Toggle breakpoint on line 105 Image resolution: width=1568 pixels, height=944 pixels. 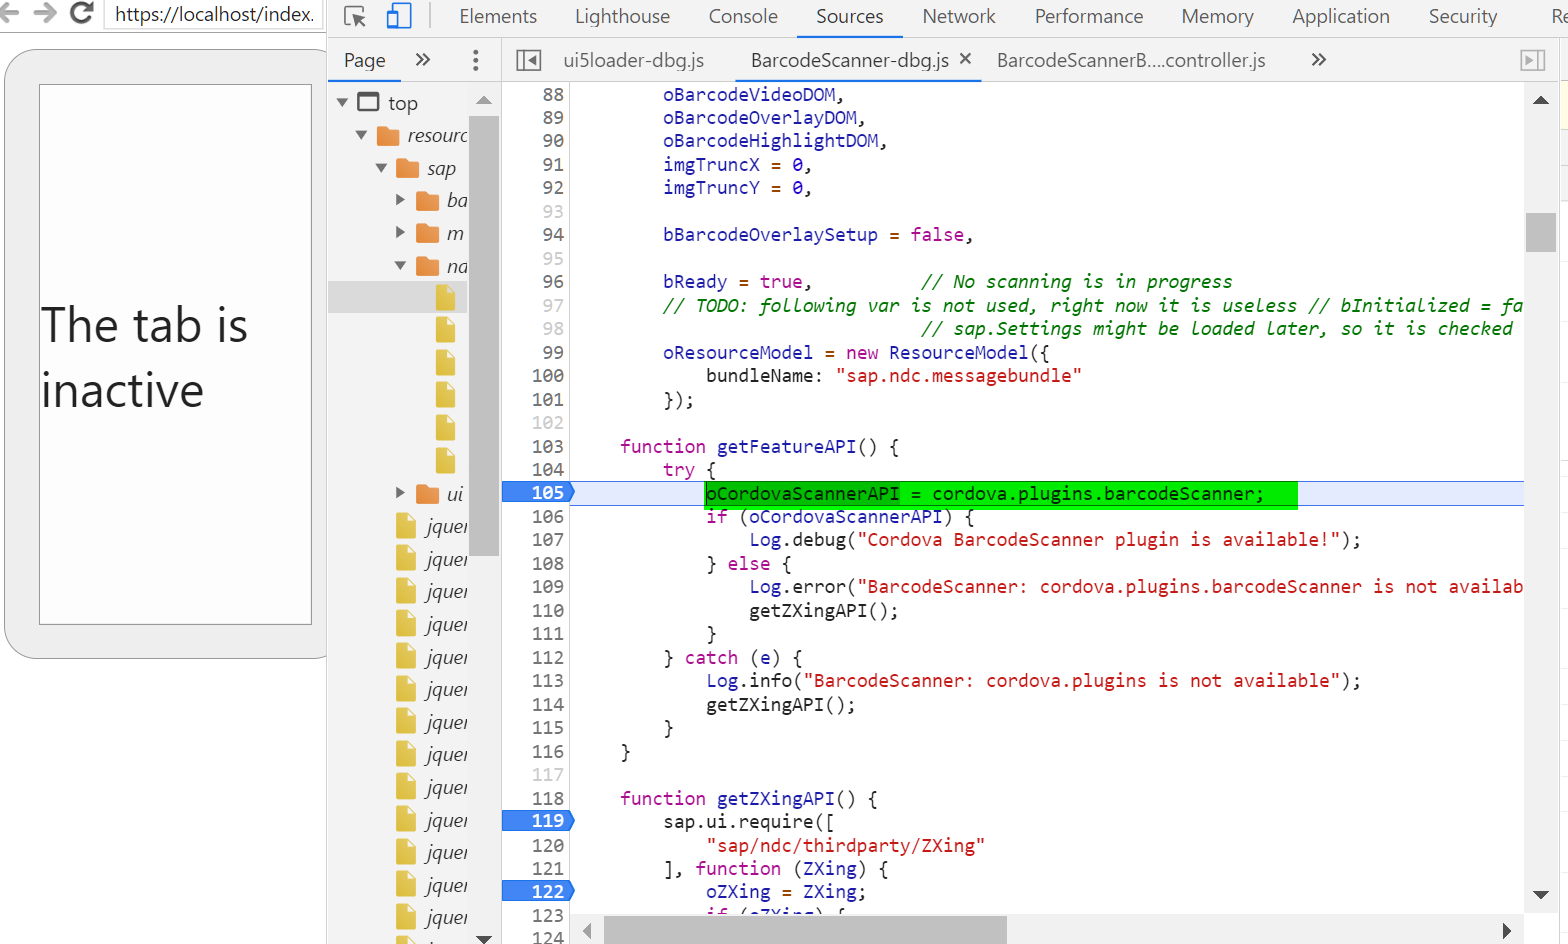click(540, 492)
